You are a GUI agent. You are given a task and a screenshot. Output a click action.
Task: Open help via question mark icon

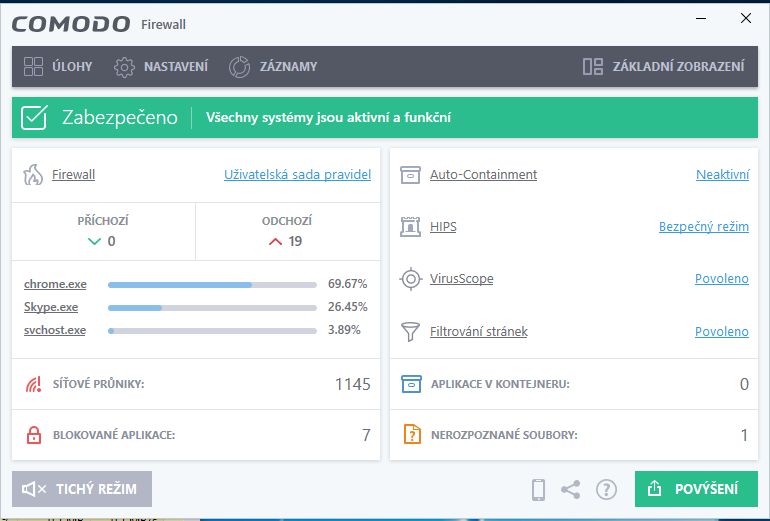606,489
